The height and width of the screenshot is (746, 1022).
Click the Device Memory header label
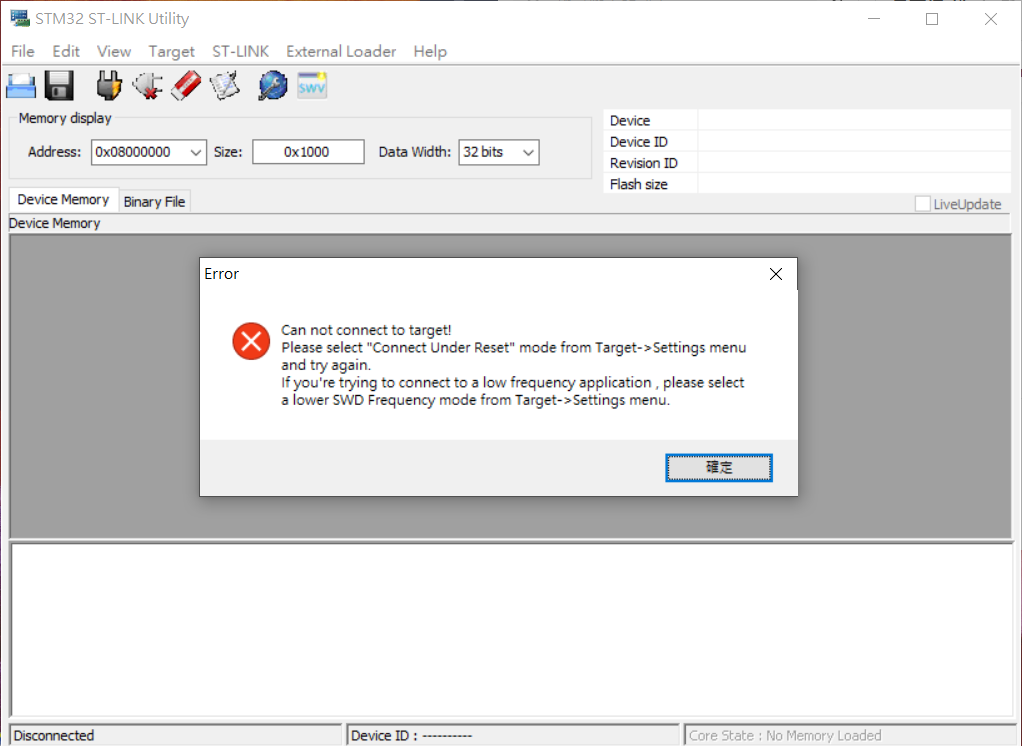[x=55, y=223]
